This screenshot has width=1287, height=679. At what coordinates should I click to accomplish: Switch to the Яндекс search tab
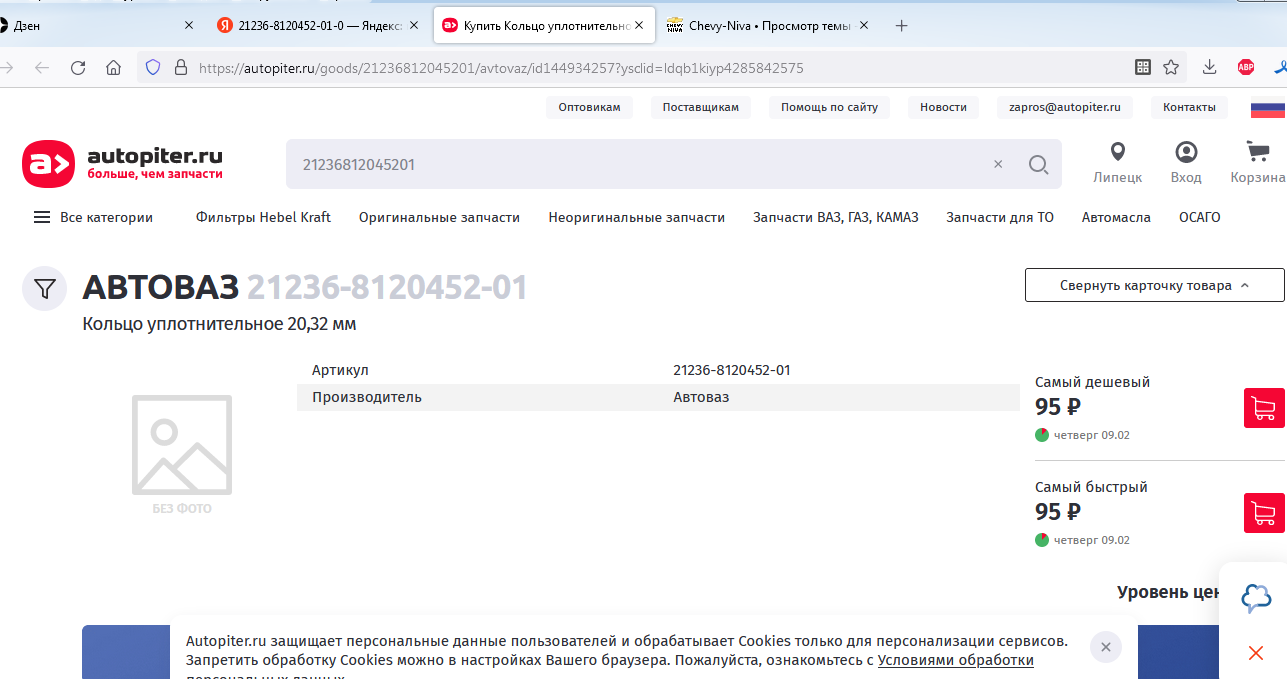[x=318, y=26]
